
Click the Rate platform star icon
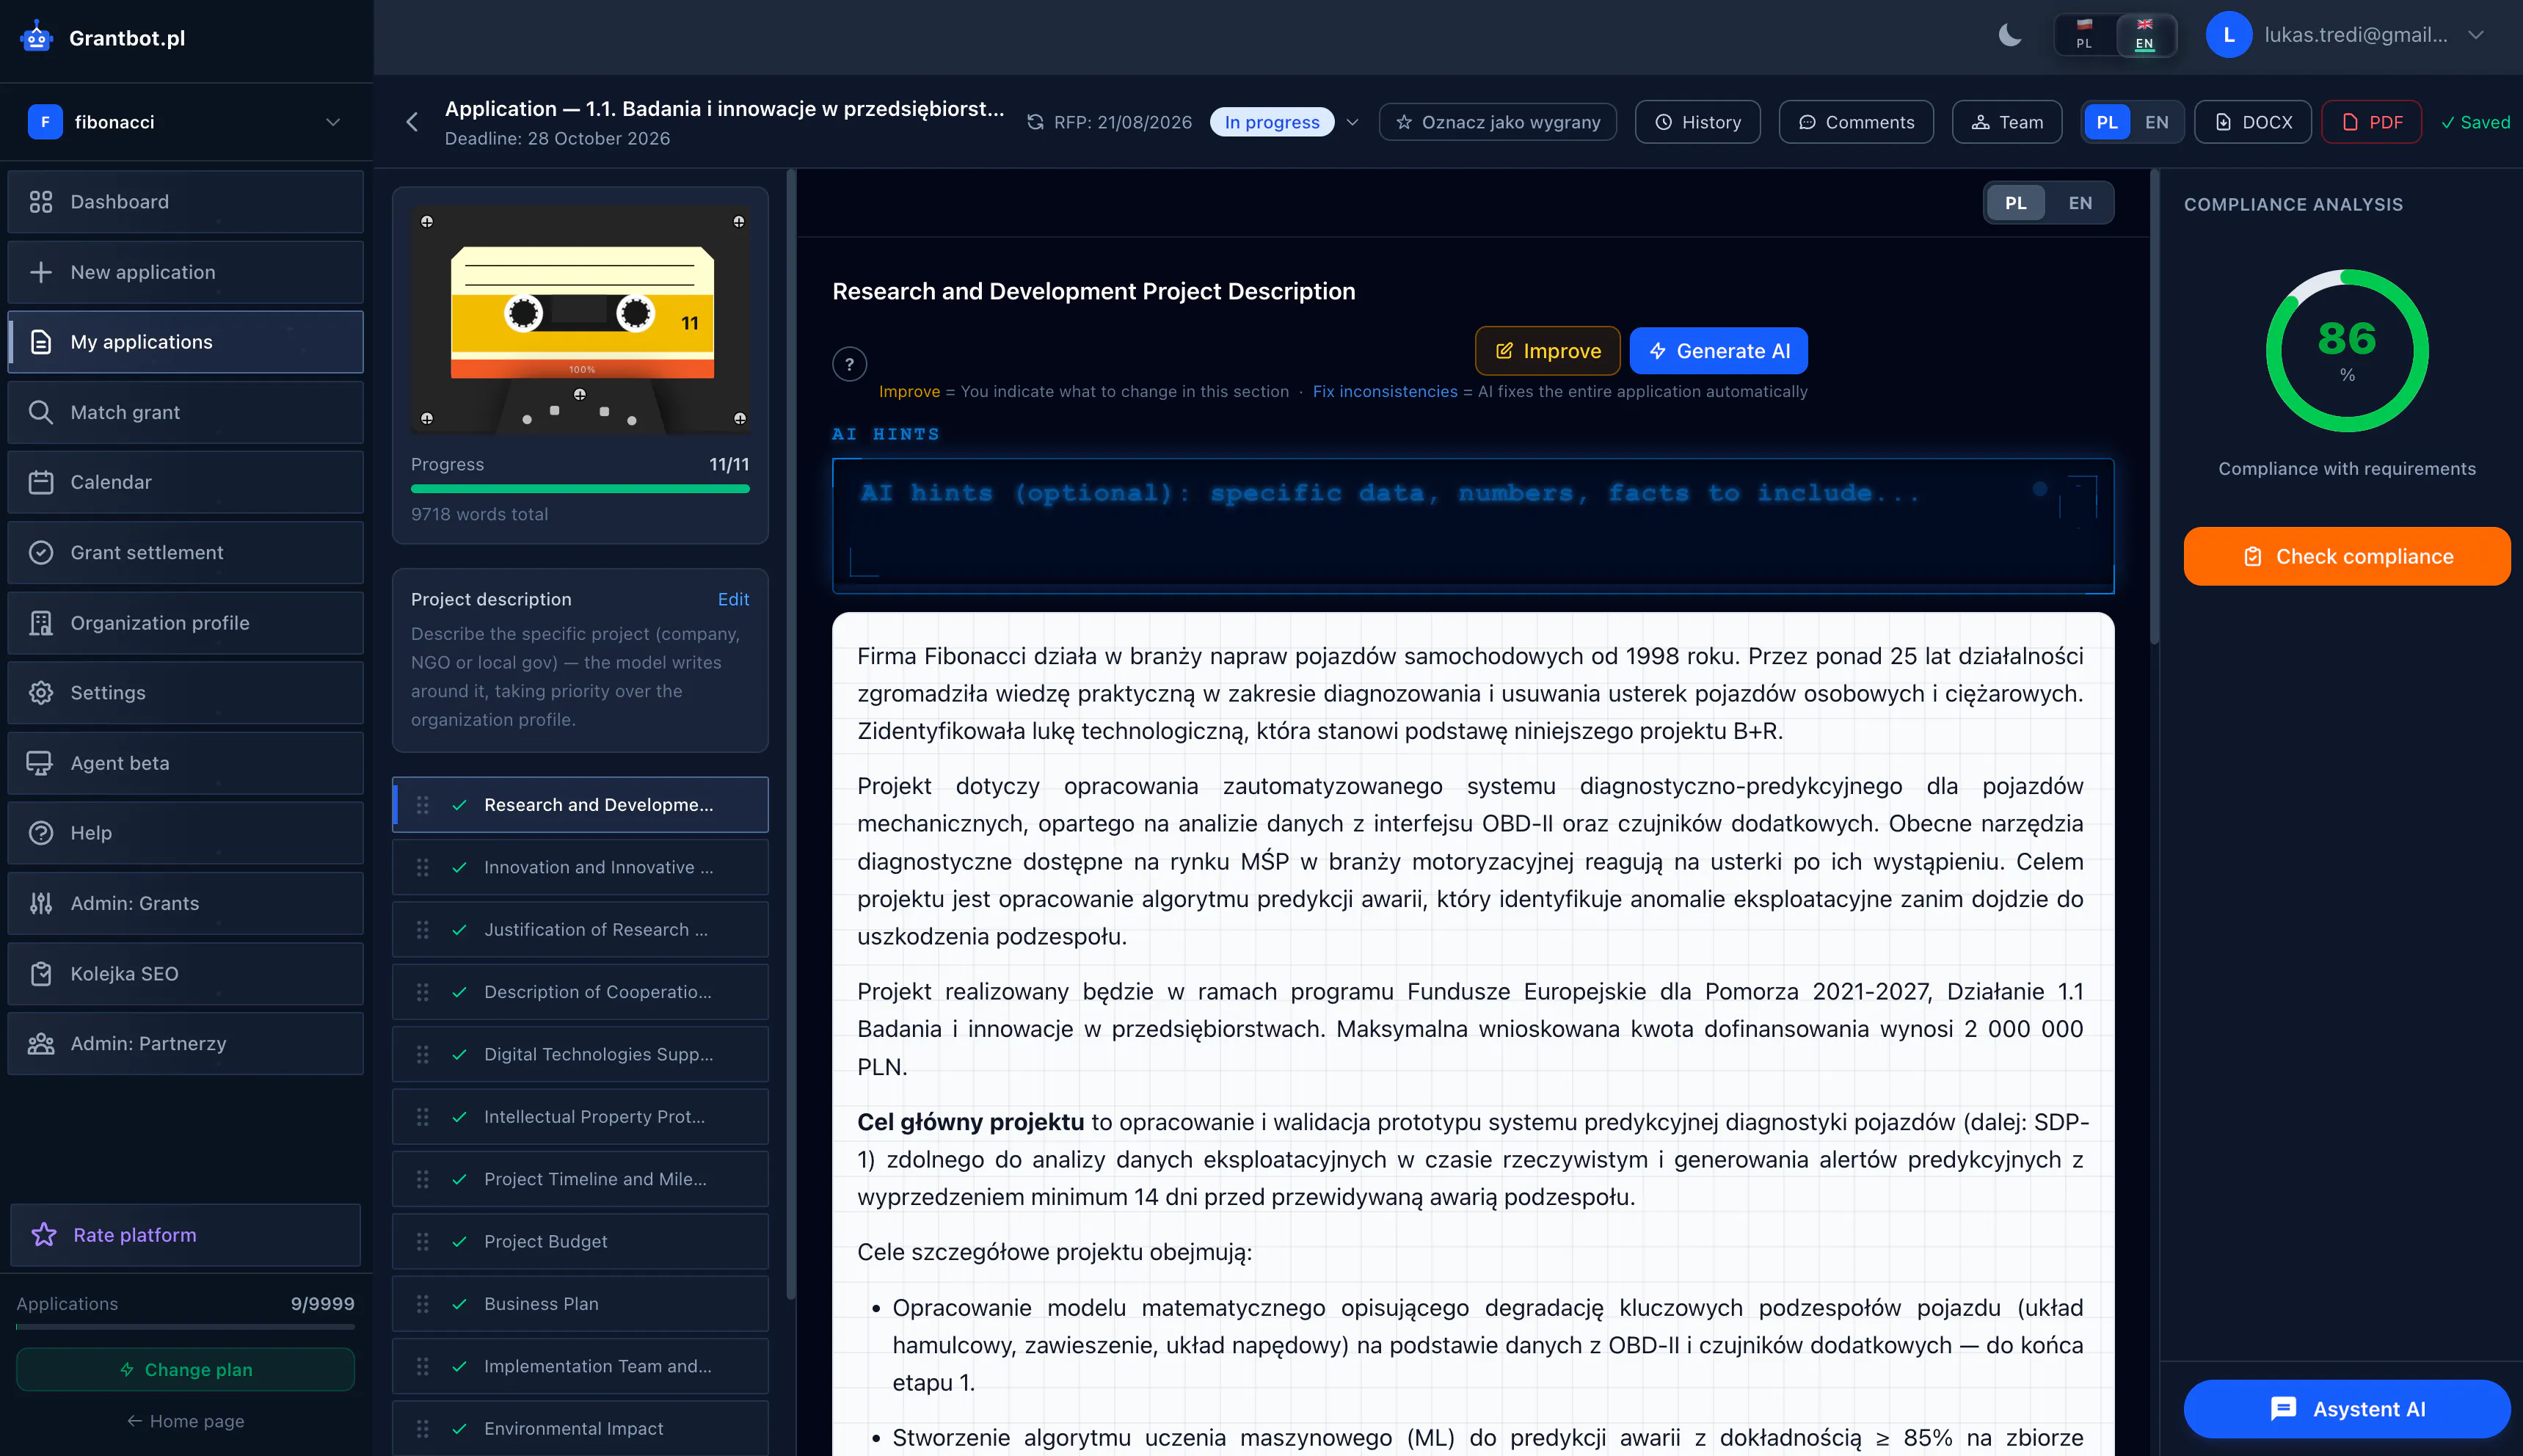coord(44,1235)
